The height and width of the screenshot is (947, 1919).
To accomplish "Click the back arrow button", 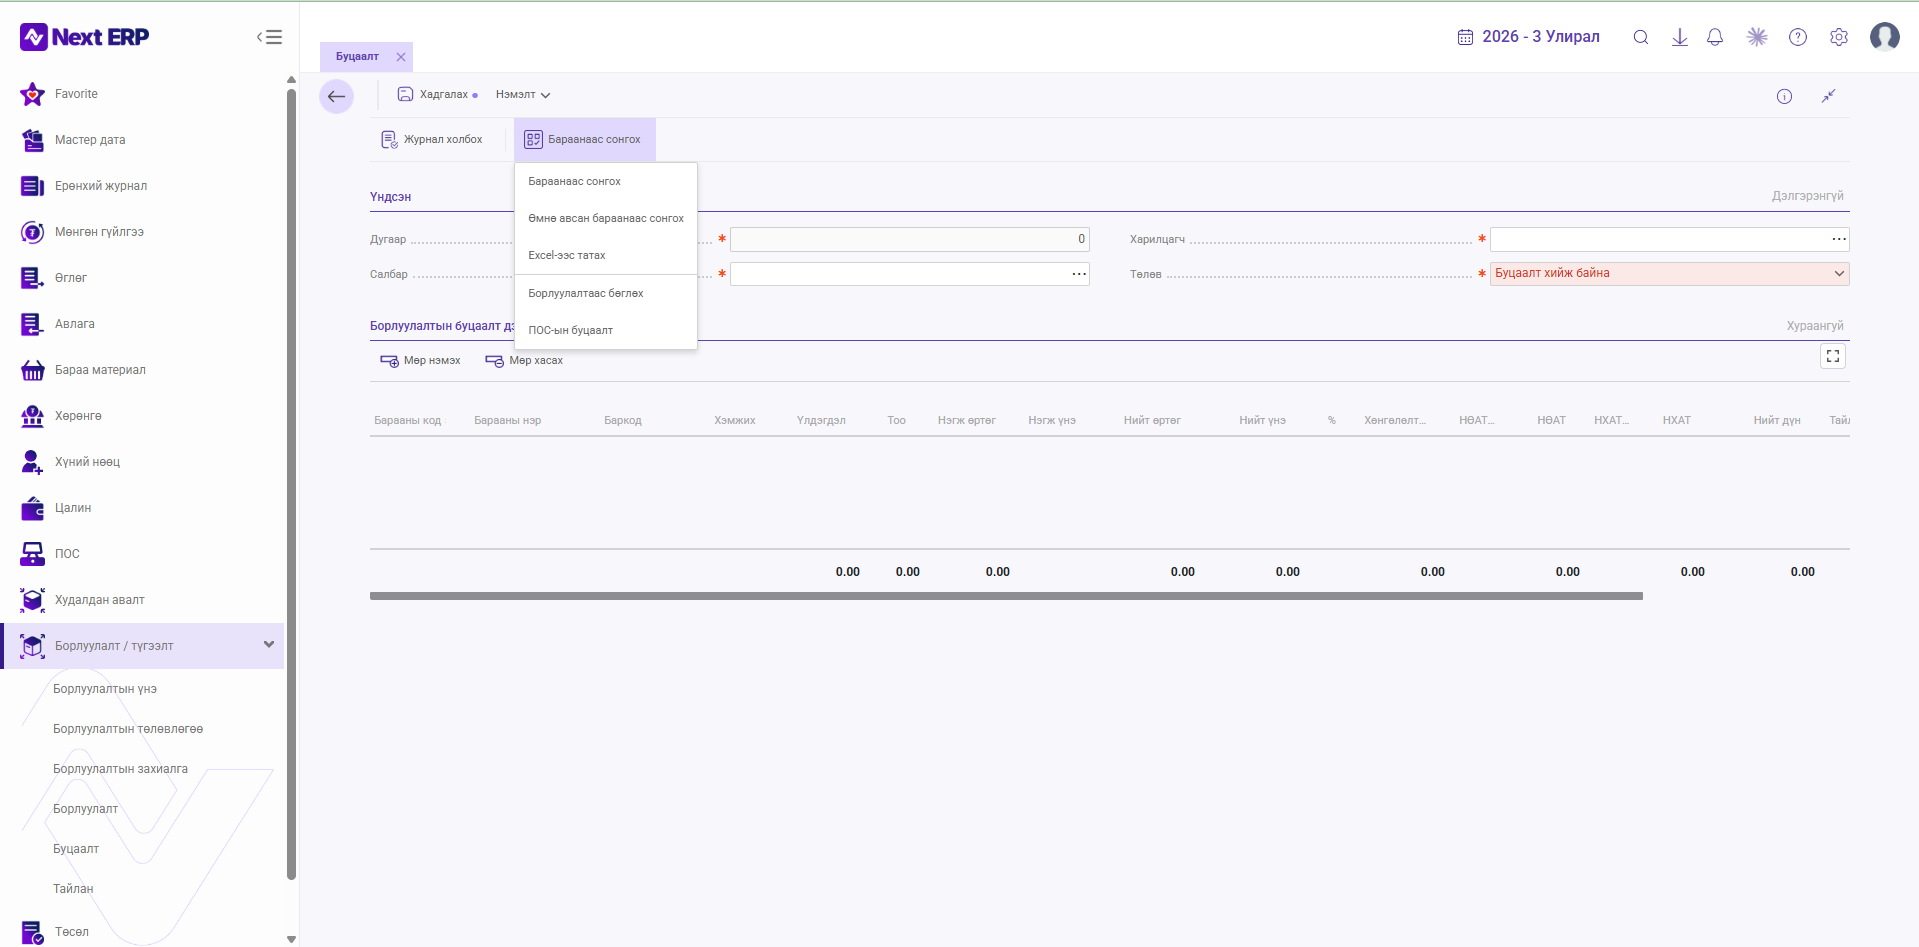I will click(x=336, y=96).
